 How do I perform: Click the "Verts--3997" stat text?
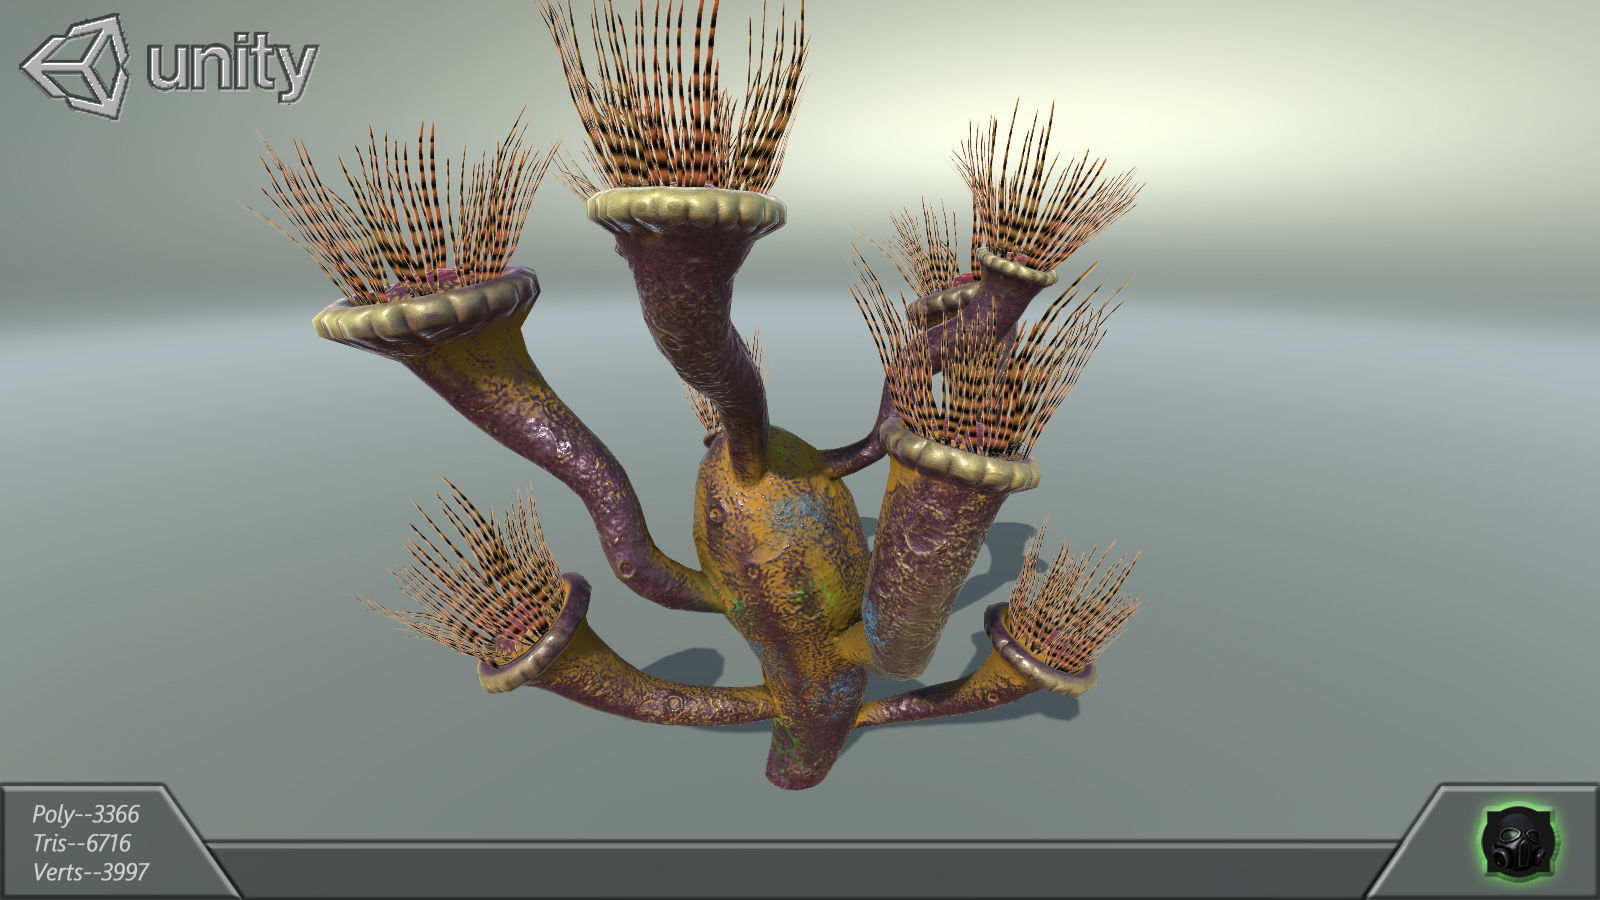[x=91, y=872]
